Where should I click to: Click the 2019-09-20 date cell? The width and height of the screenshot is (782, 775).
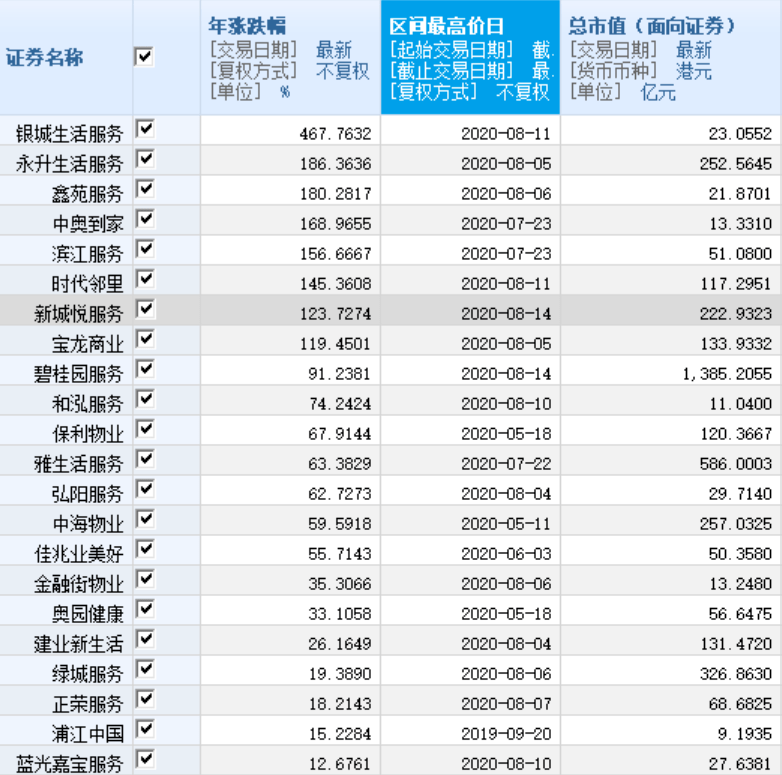[x=471, y=731]
